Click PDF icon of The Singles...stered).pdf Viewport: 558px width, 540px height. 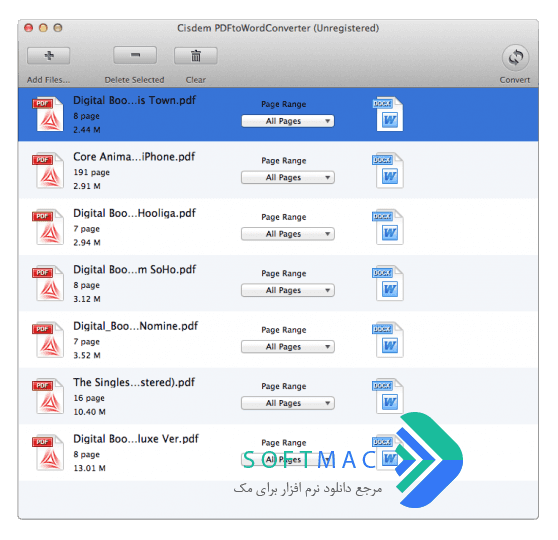click(x=48, y=396)
